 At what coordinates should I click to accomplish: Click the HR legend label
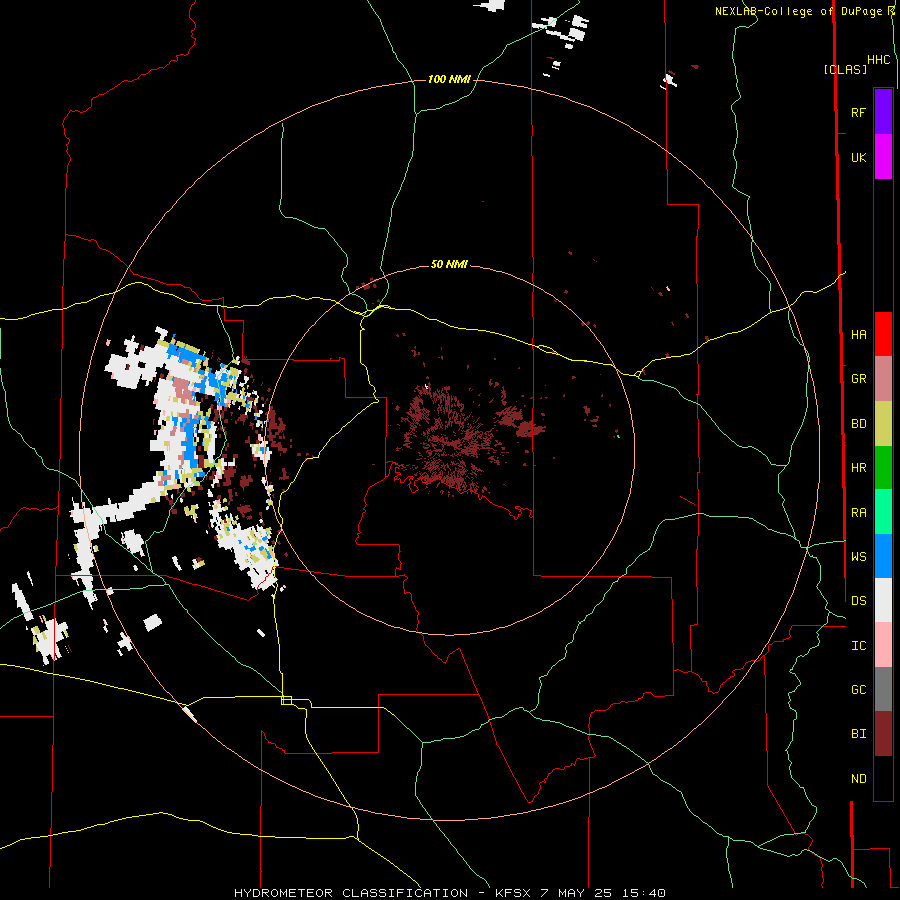pyautogui.click(x=858, y=468)
